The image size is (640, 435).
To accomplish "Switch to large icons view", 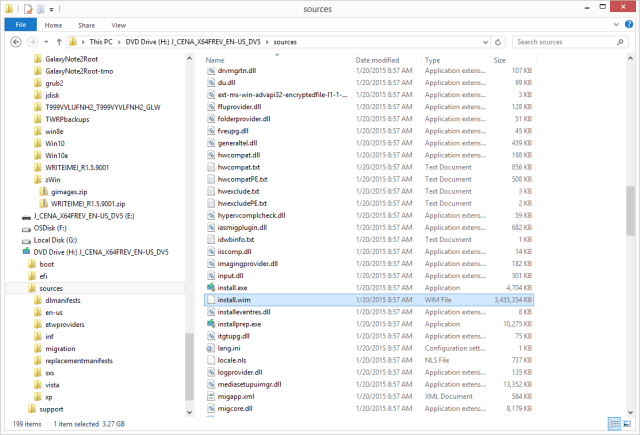I will coord(627,424).
